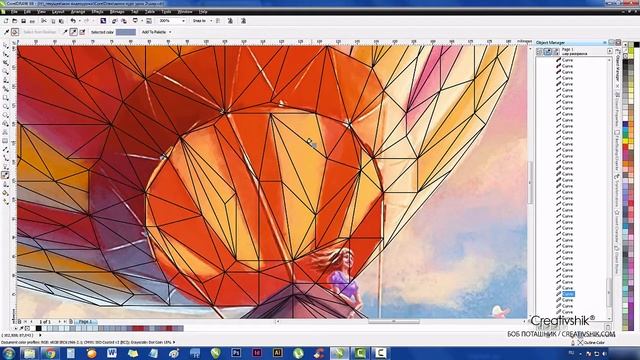Click the Welcome screen icon in toolbar
This screenshot has width=640, height=360.
149,20
